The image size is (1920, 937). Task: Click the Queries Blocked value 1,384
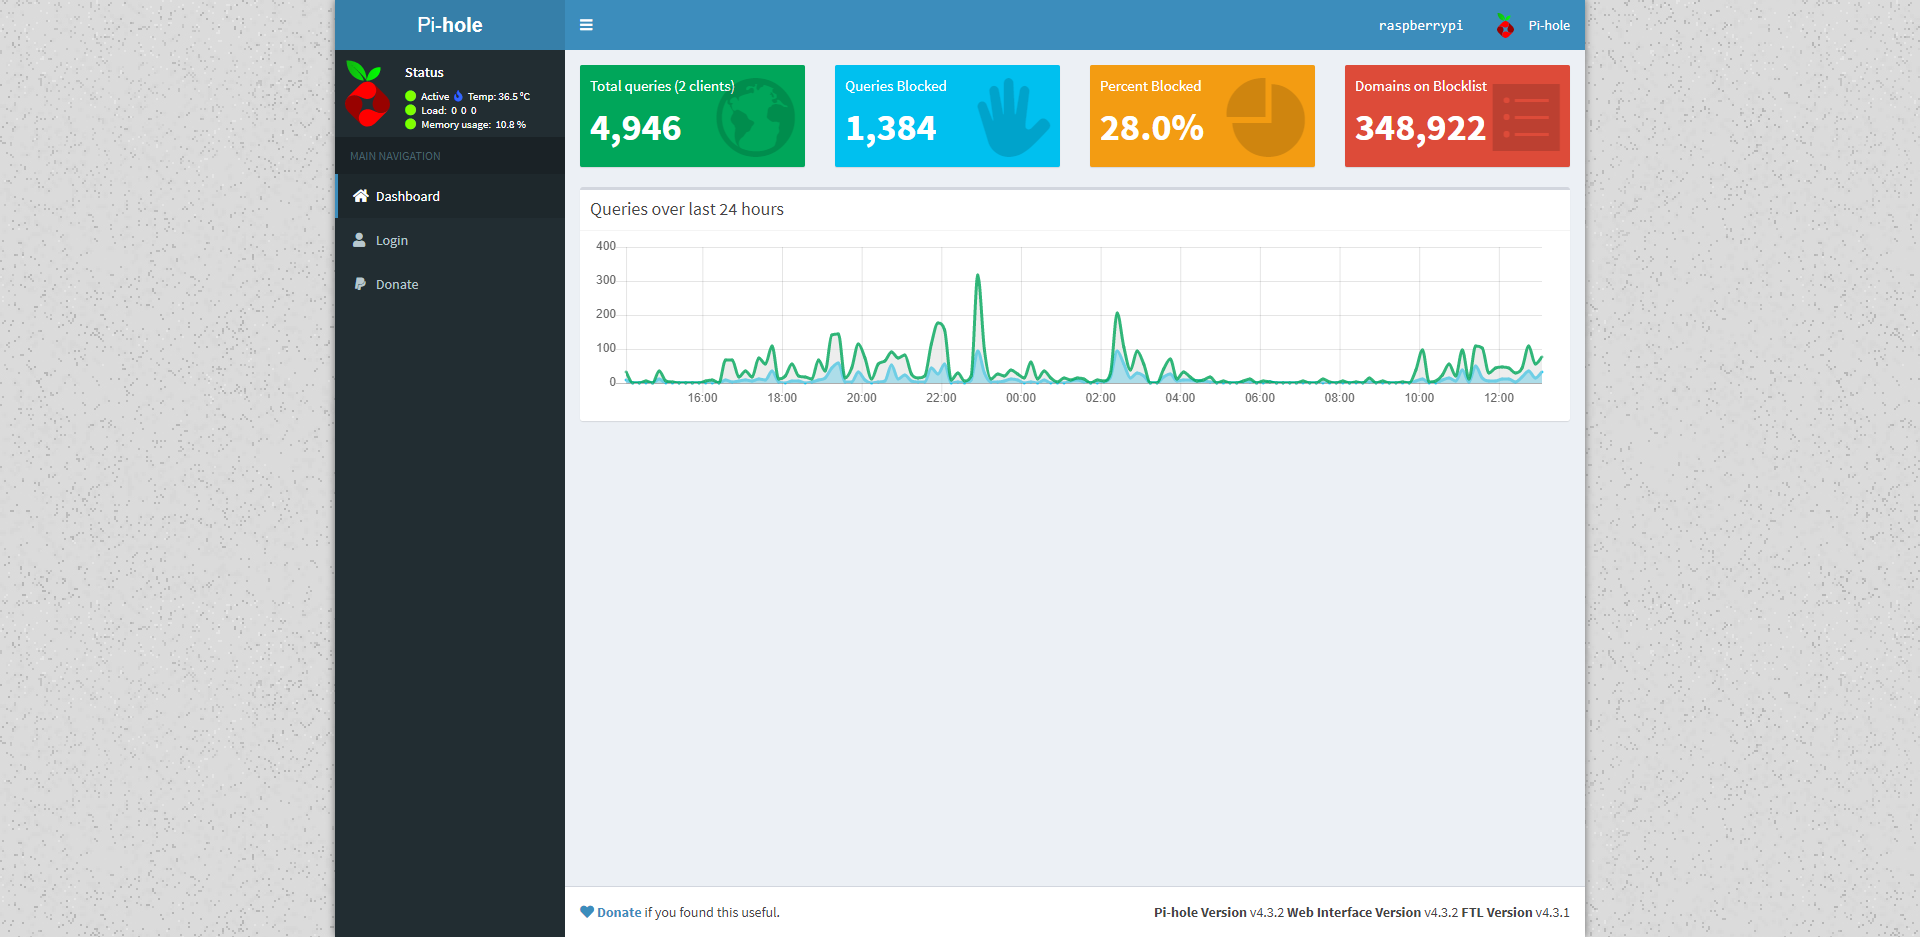pos(890,128)
